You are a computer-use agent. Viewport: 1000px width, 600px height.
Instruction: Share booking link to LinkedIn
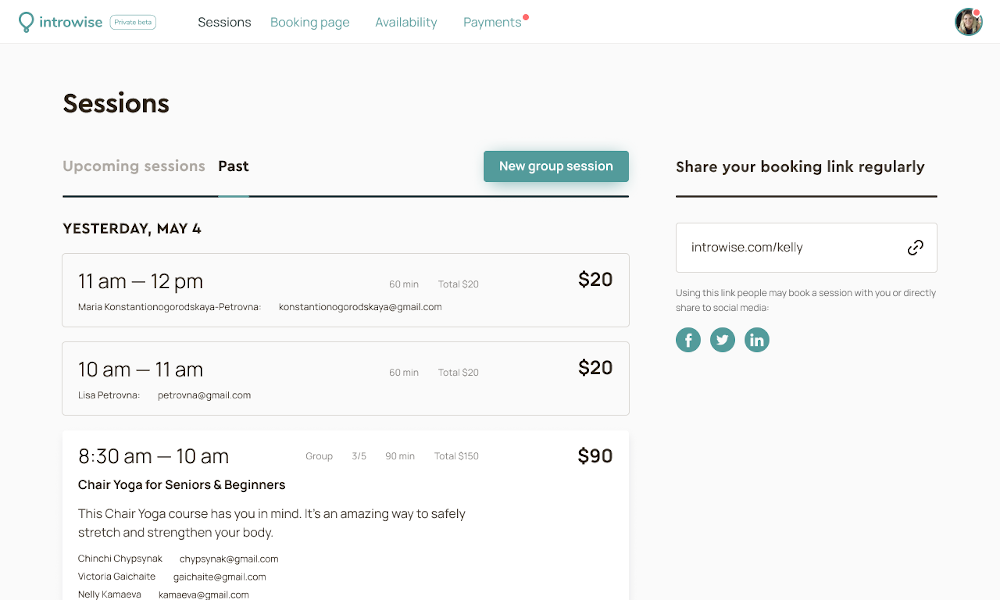click(x=757, y=340)
